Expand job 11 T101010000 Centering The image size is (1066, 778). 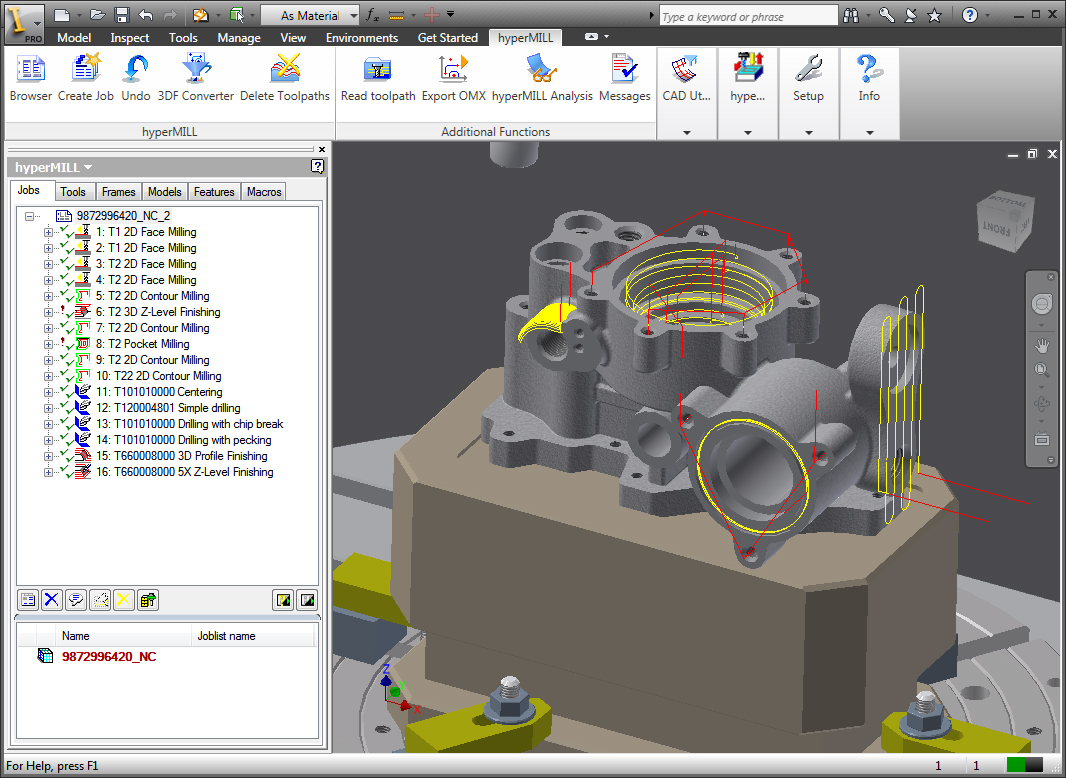pos(49,391)
